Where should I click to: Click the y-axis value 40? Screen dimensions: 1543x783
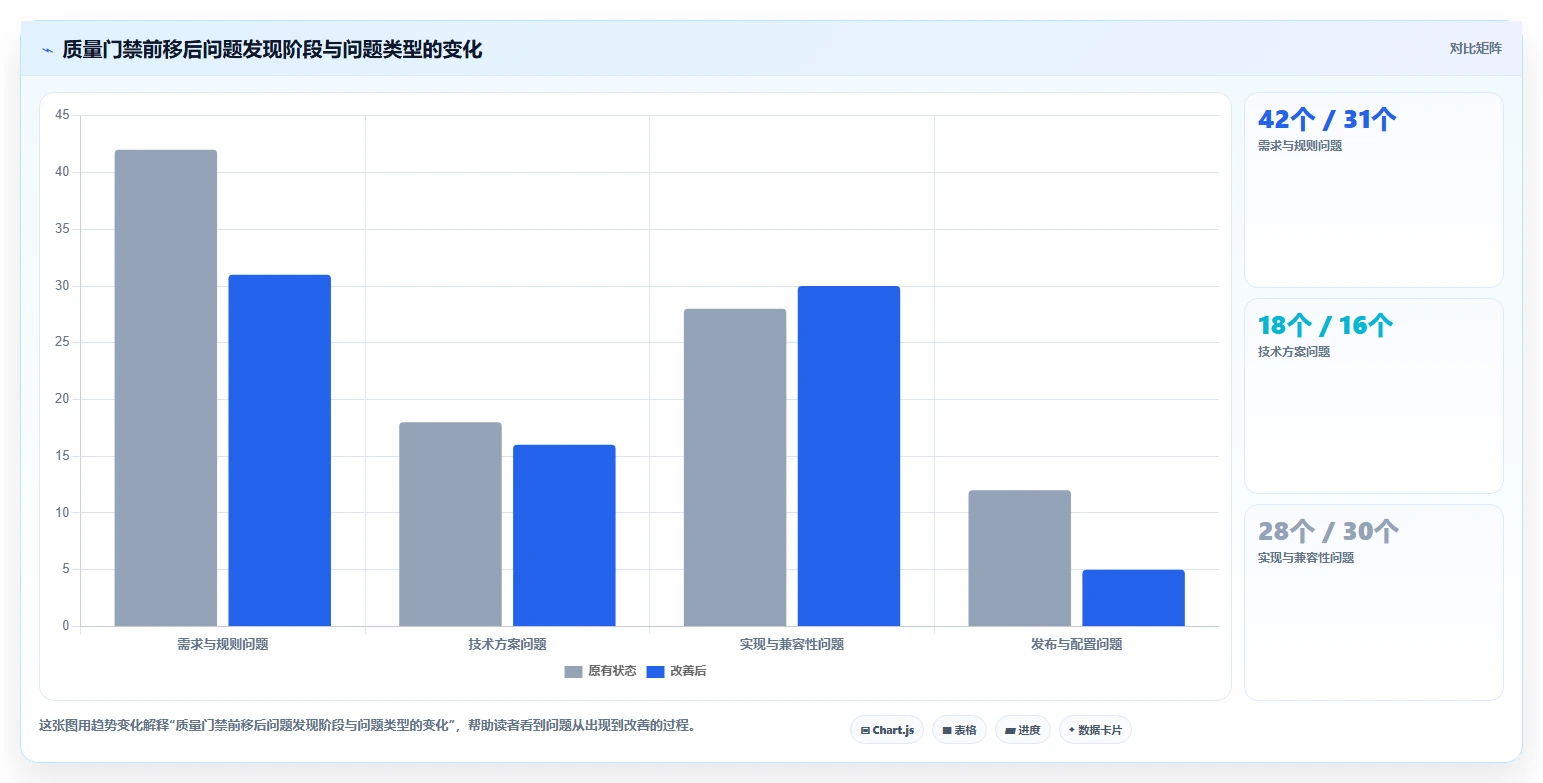tap(62, 172)
